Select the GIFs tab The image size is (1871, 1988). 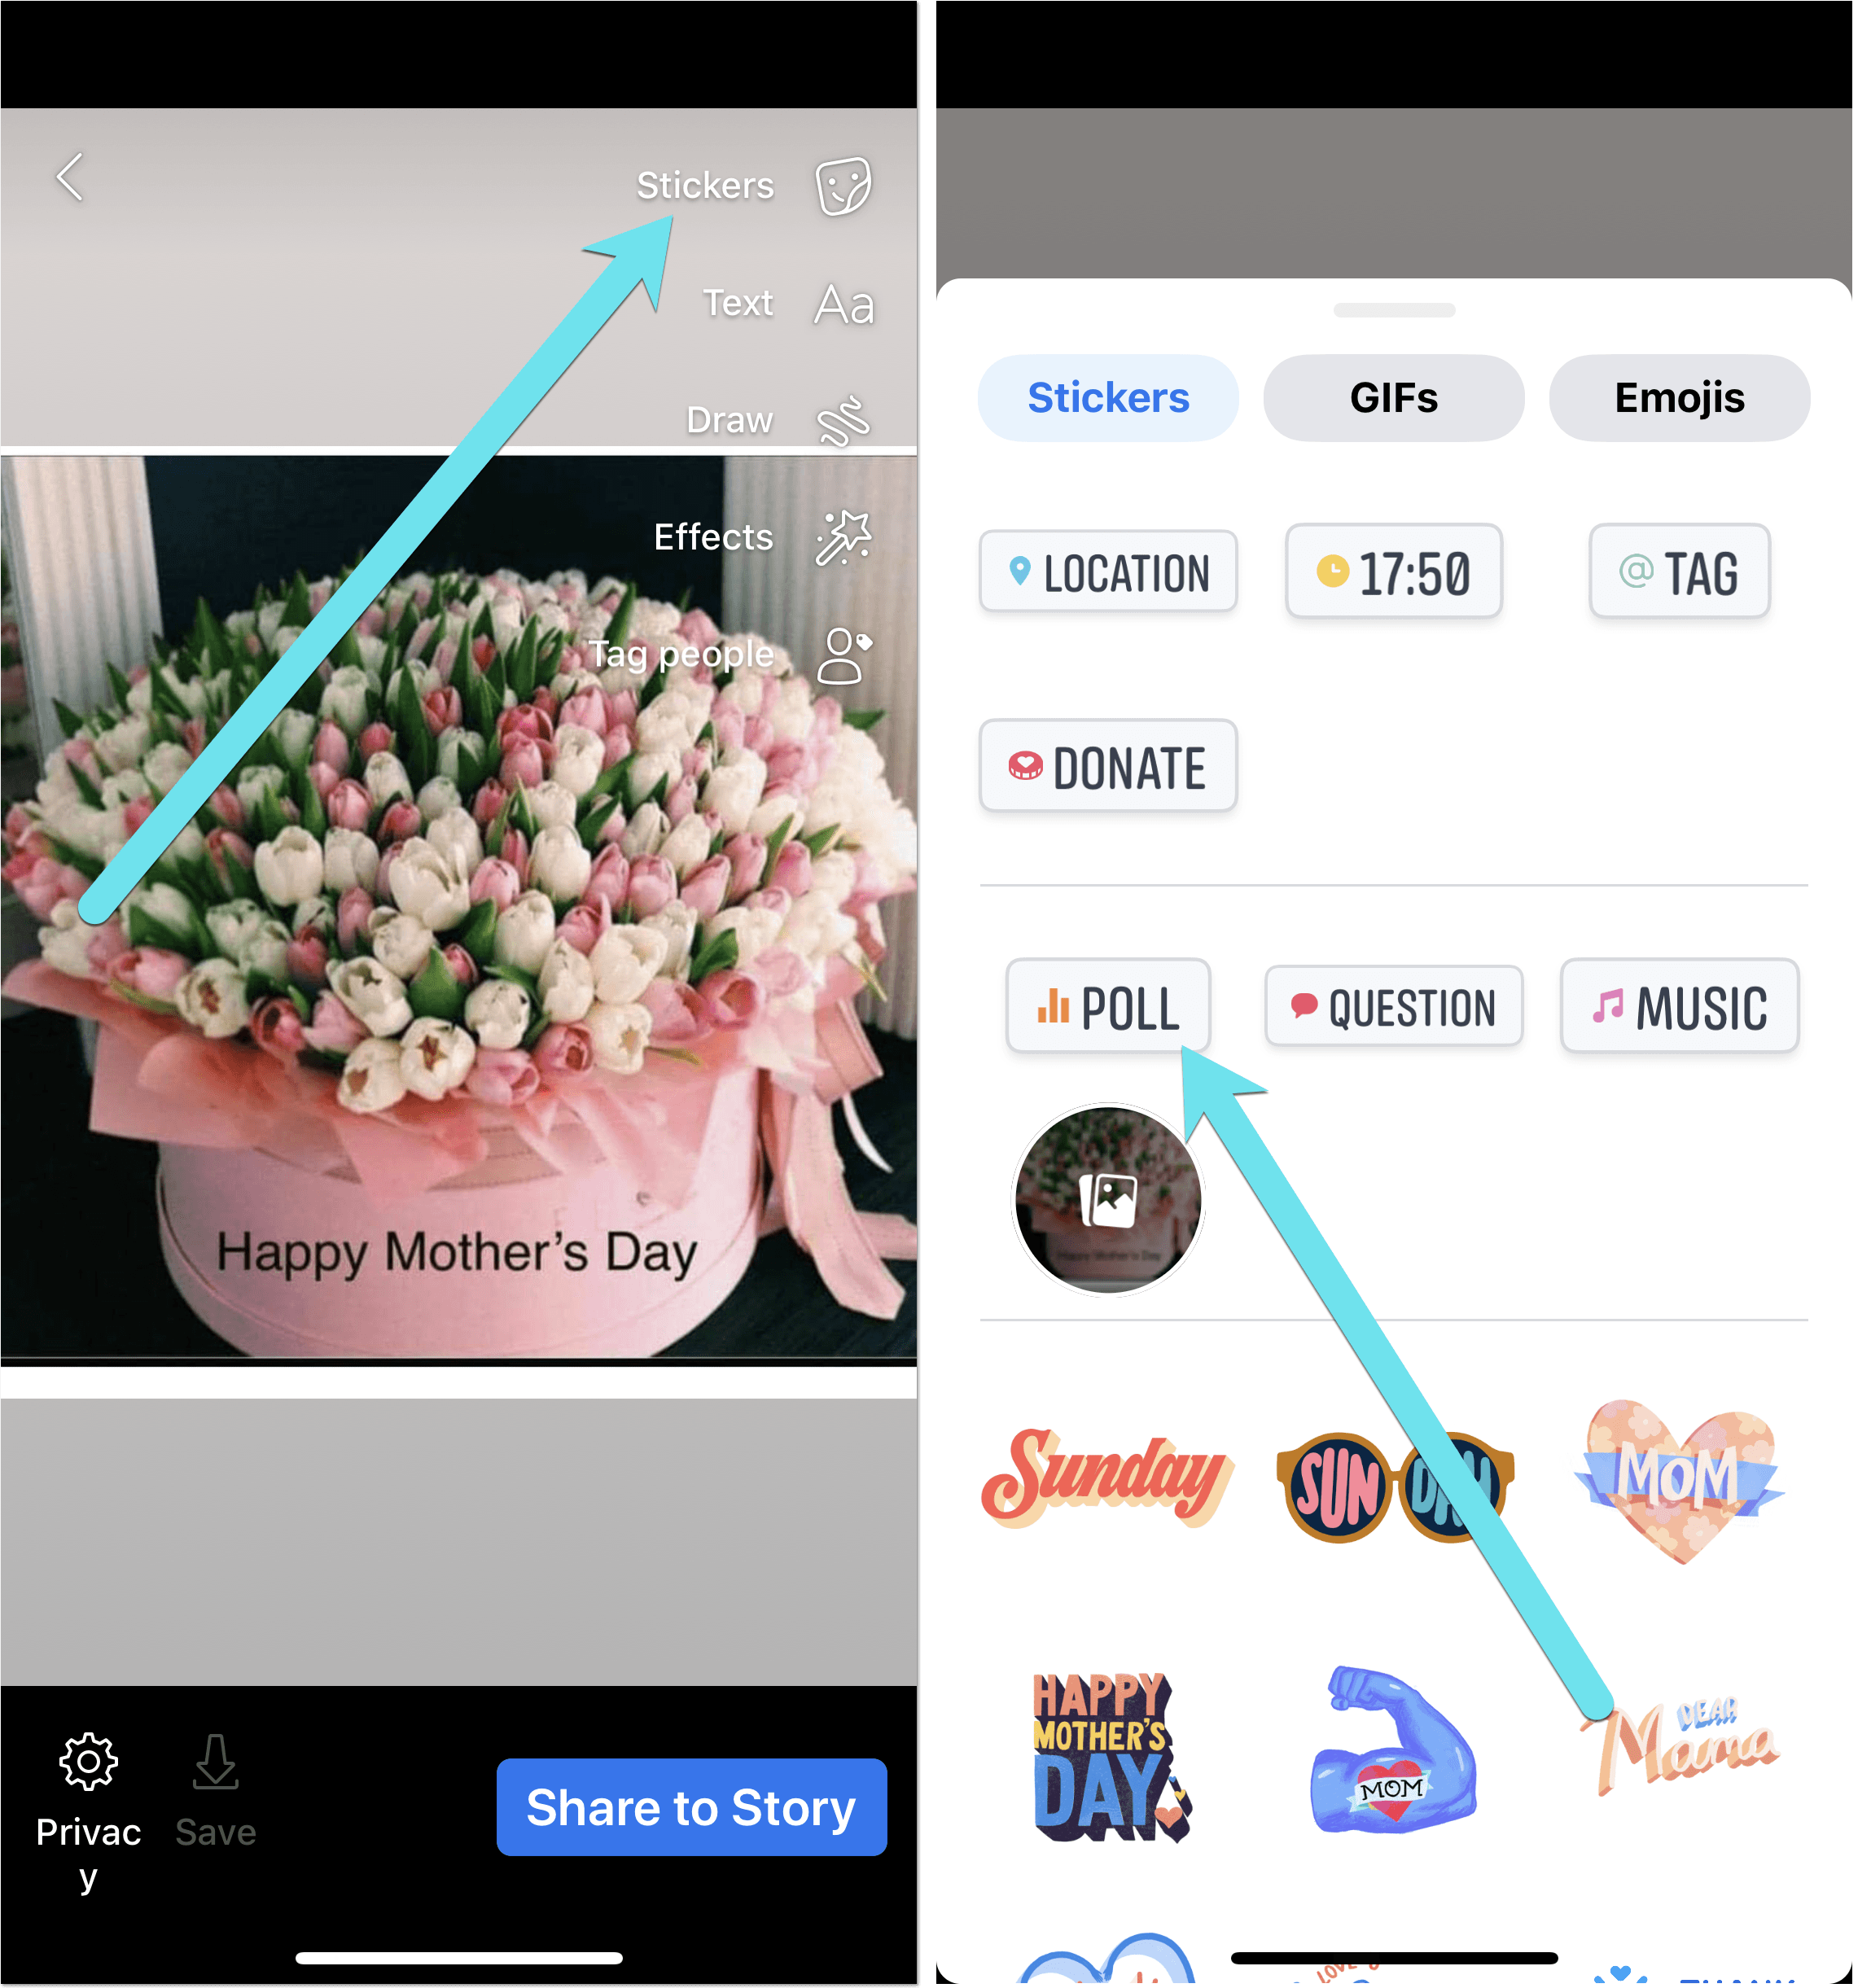[x=1391, y=397]
